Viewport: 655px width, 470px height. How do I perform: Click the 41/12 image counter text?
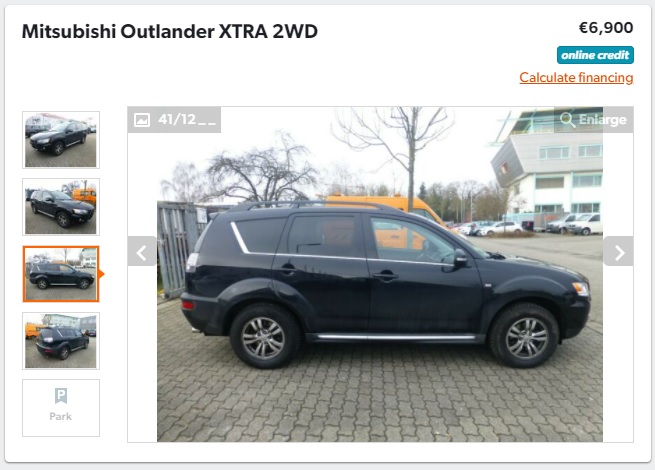(187, 120)
